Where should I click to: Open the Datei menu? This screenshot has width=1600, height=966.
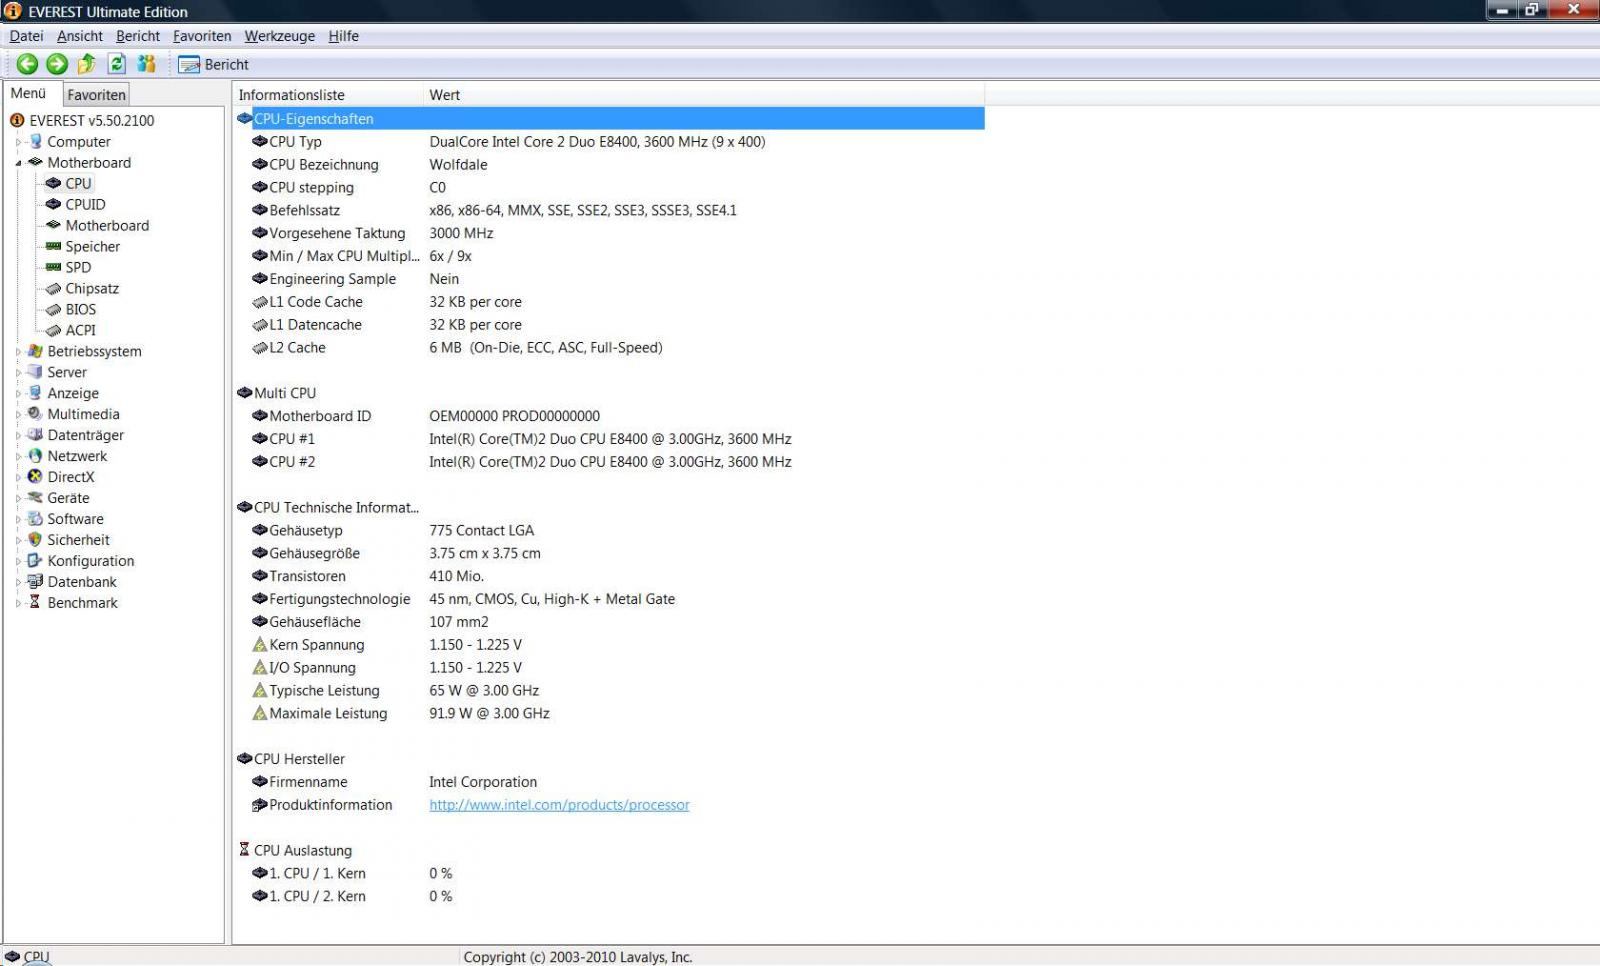pyautogui.click(x=27, y=36)
